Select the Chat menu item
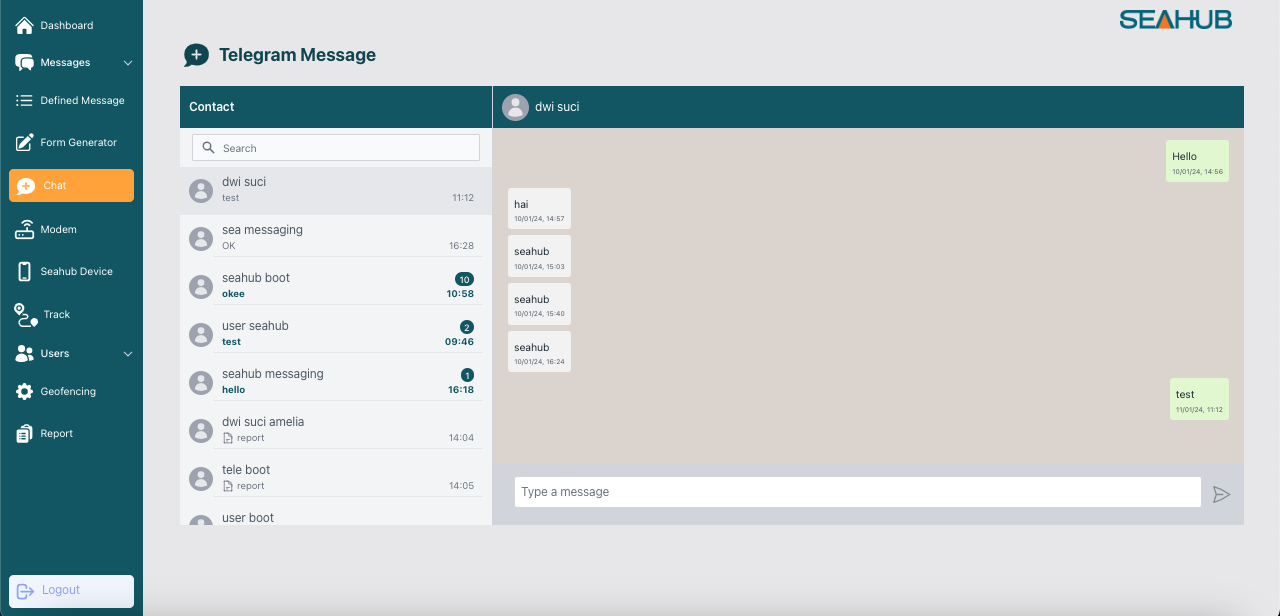Screen dimensions: 1280x616 coord(71,186)
